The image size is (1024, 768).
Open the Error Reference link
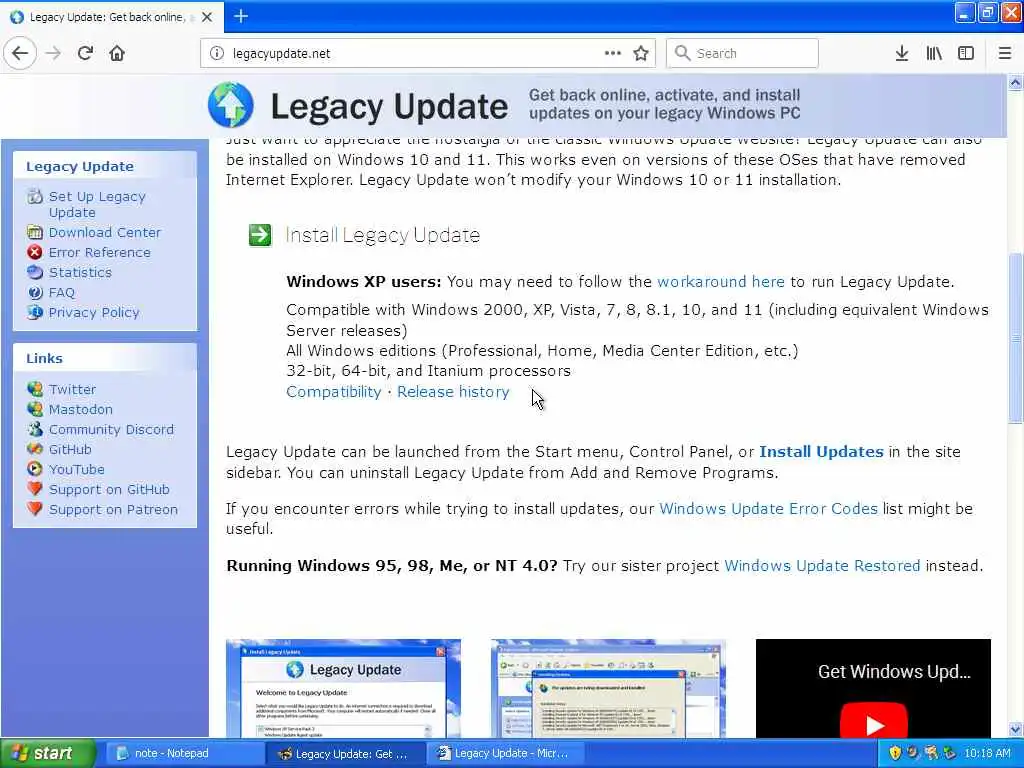point(99,252)
